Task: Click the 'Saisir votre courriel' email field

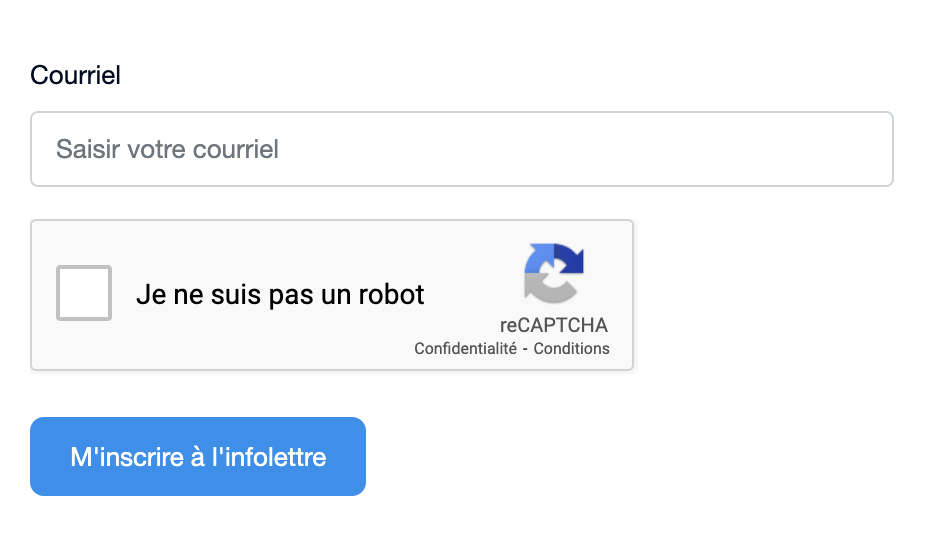Action: click(461, 149)
